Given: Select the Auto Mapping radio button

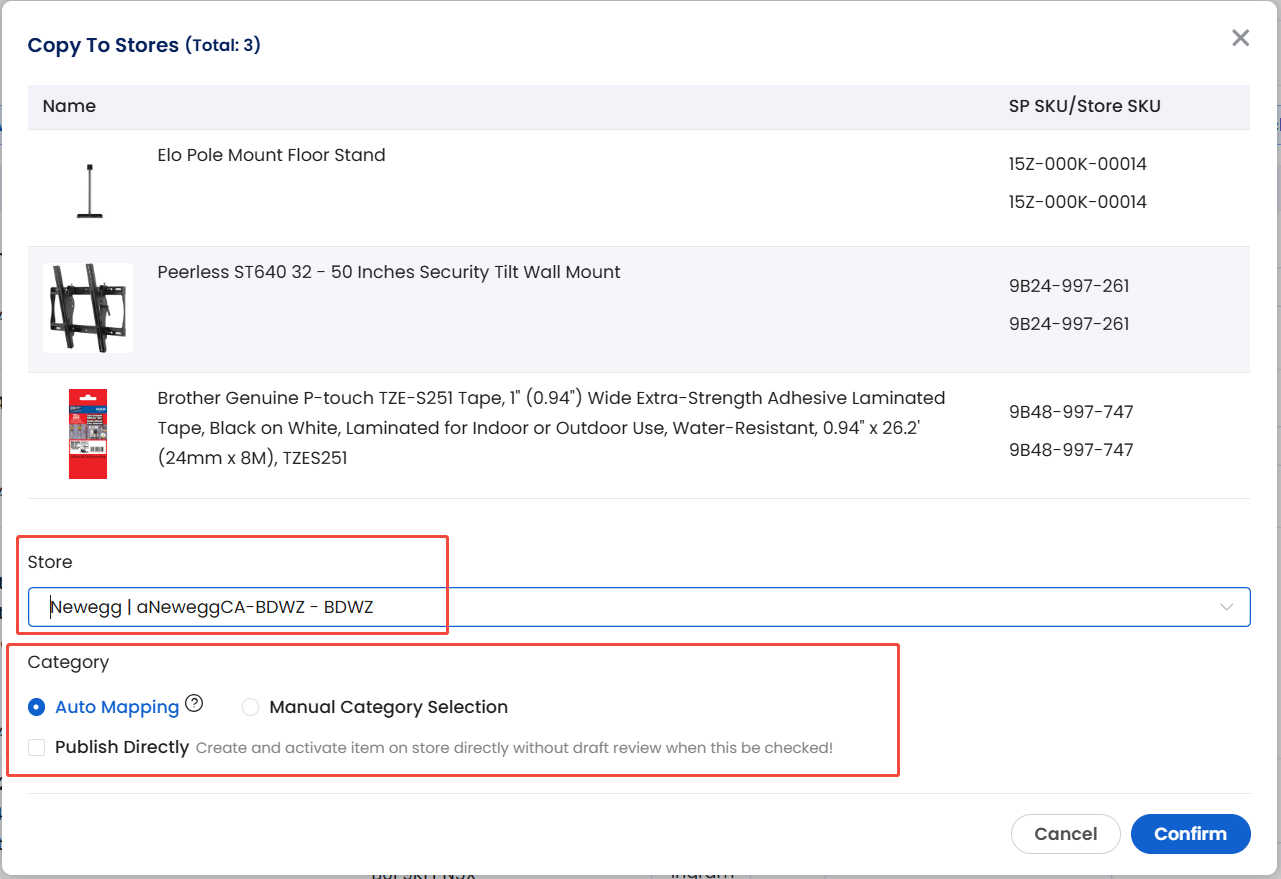Looking at the screenshot, I should (37, 707).
